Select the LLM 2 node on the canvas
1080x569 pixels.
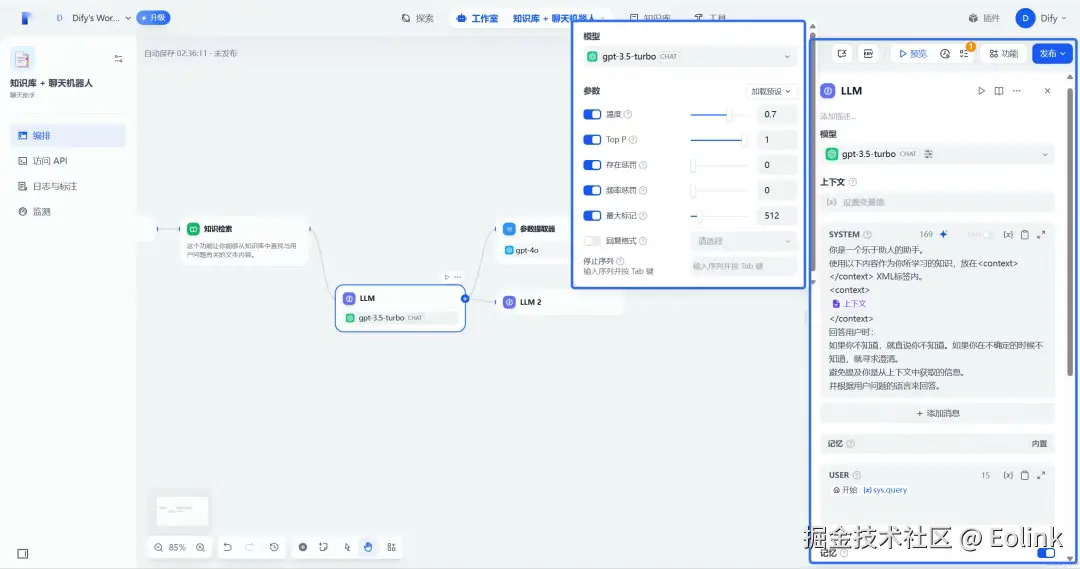click(559, 302)
